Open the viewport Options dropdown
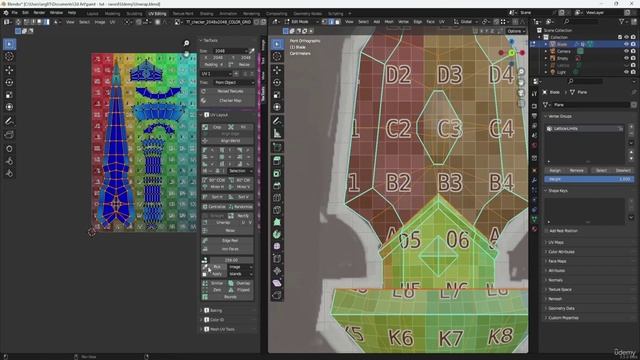This screenshot has width=640, height=360. (516, 31)
